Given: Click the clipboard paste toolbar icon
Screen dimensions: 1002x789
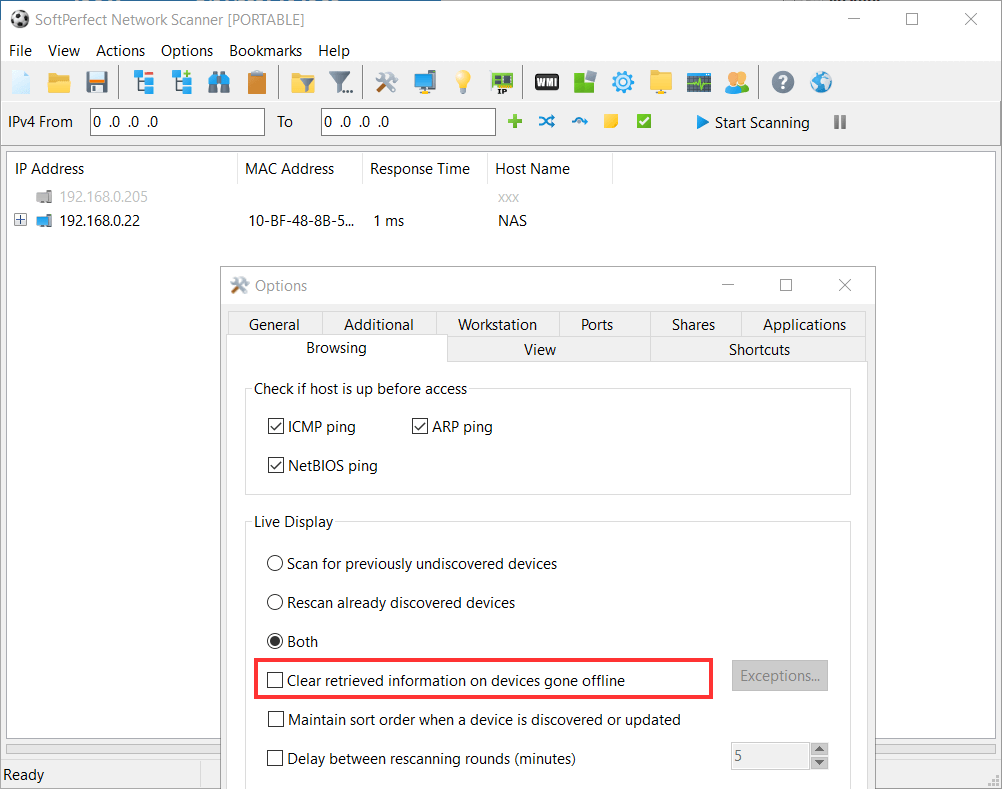Looking at the screenshot, I should coord(257,82).
